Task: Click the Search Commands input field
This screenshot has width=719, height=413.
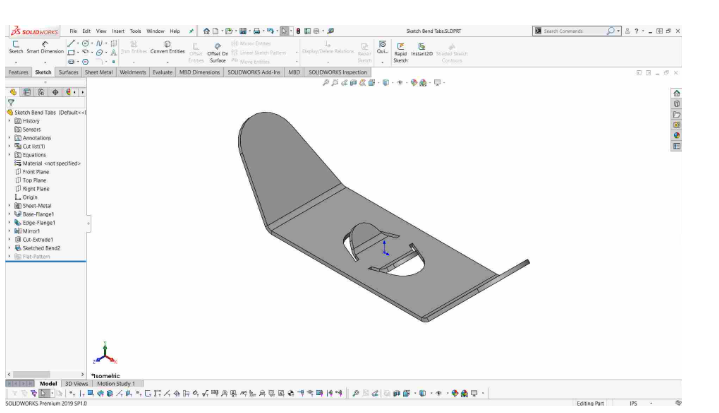Action: coord(574,31)
